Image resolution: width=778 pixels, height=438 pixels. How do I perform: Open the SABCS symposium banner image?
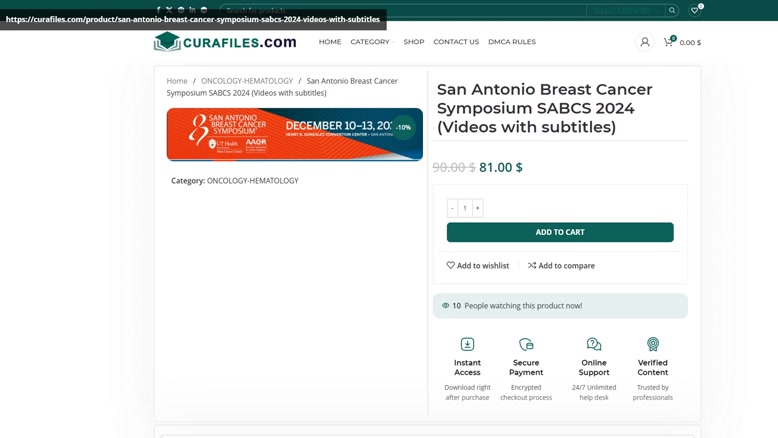tap(295, 134)
